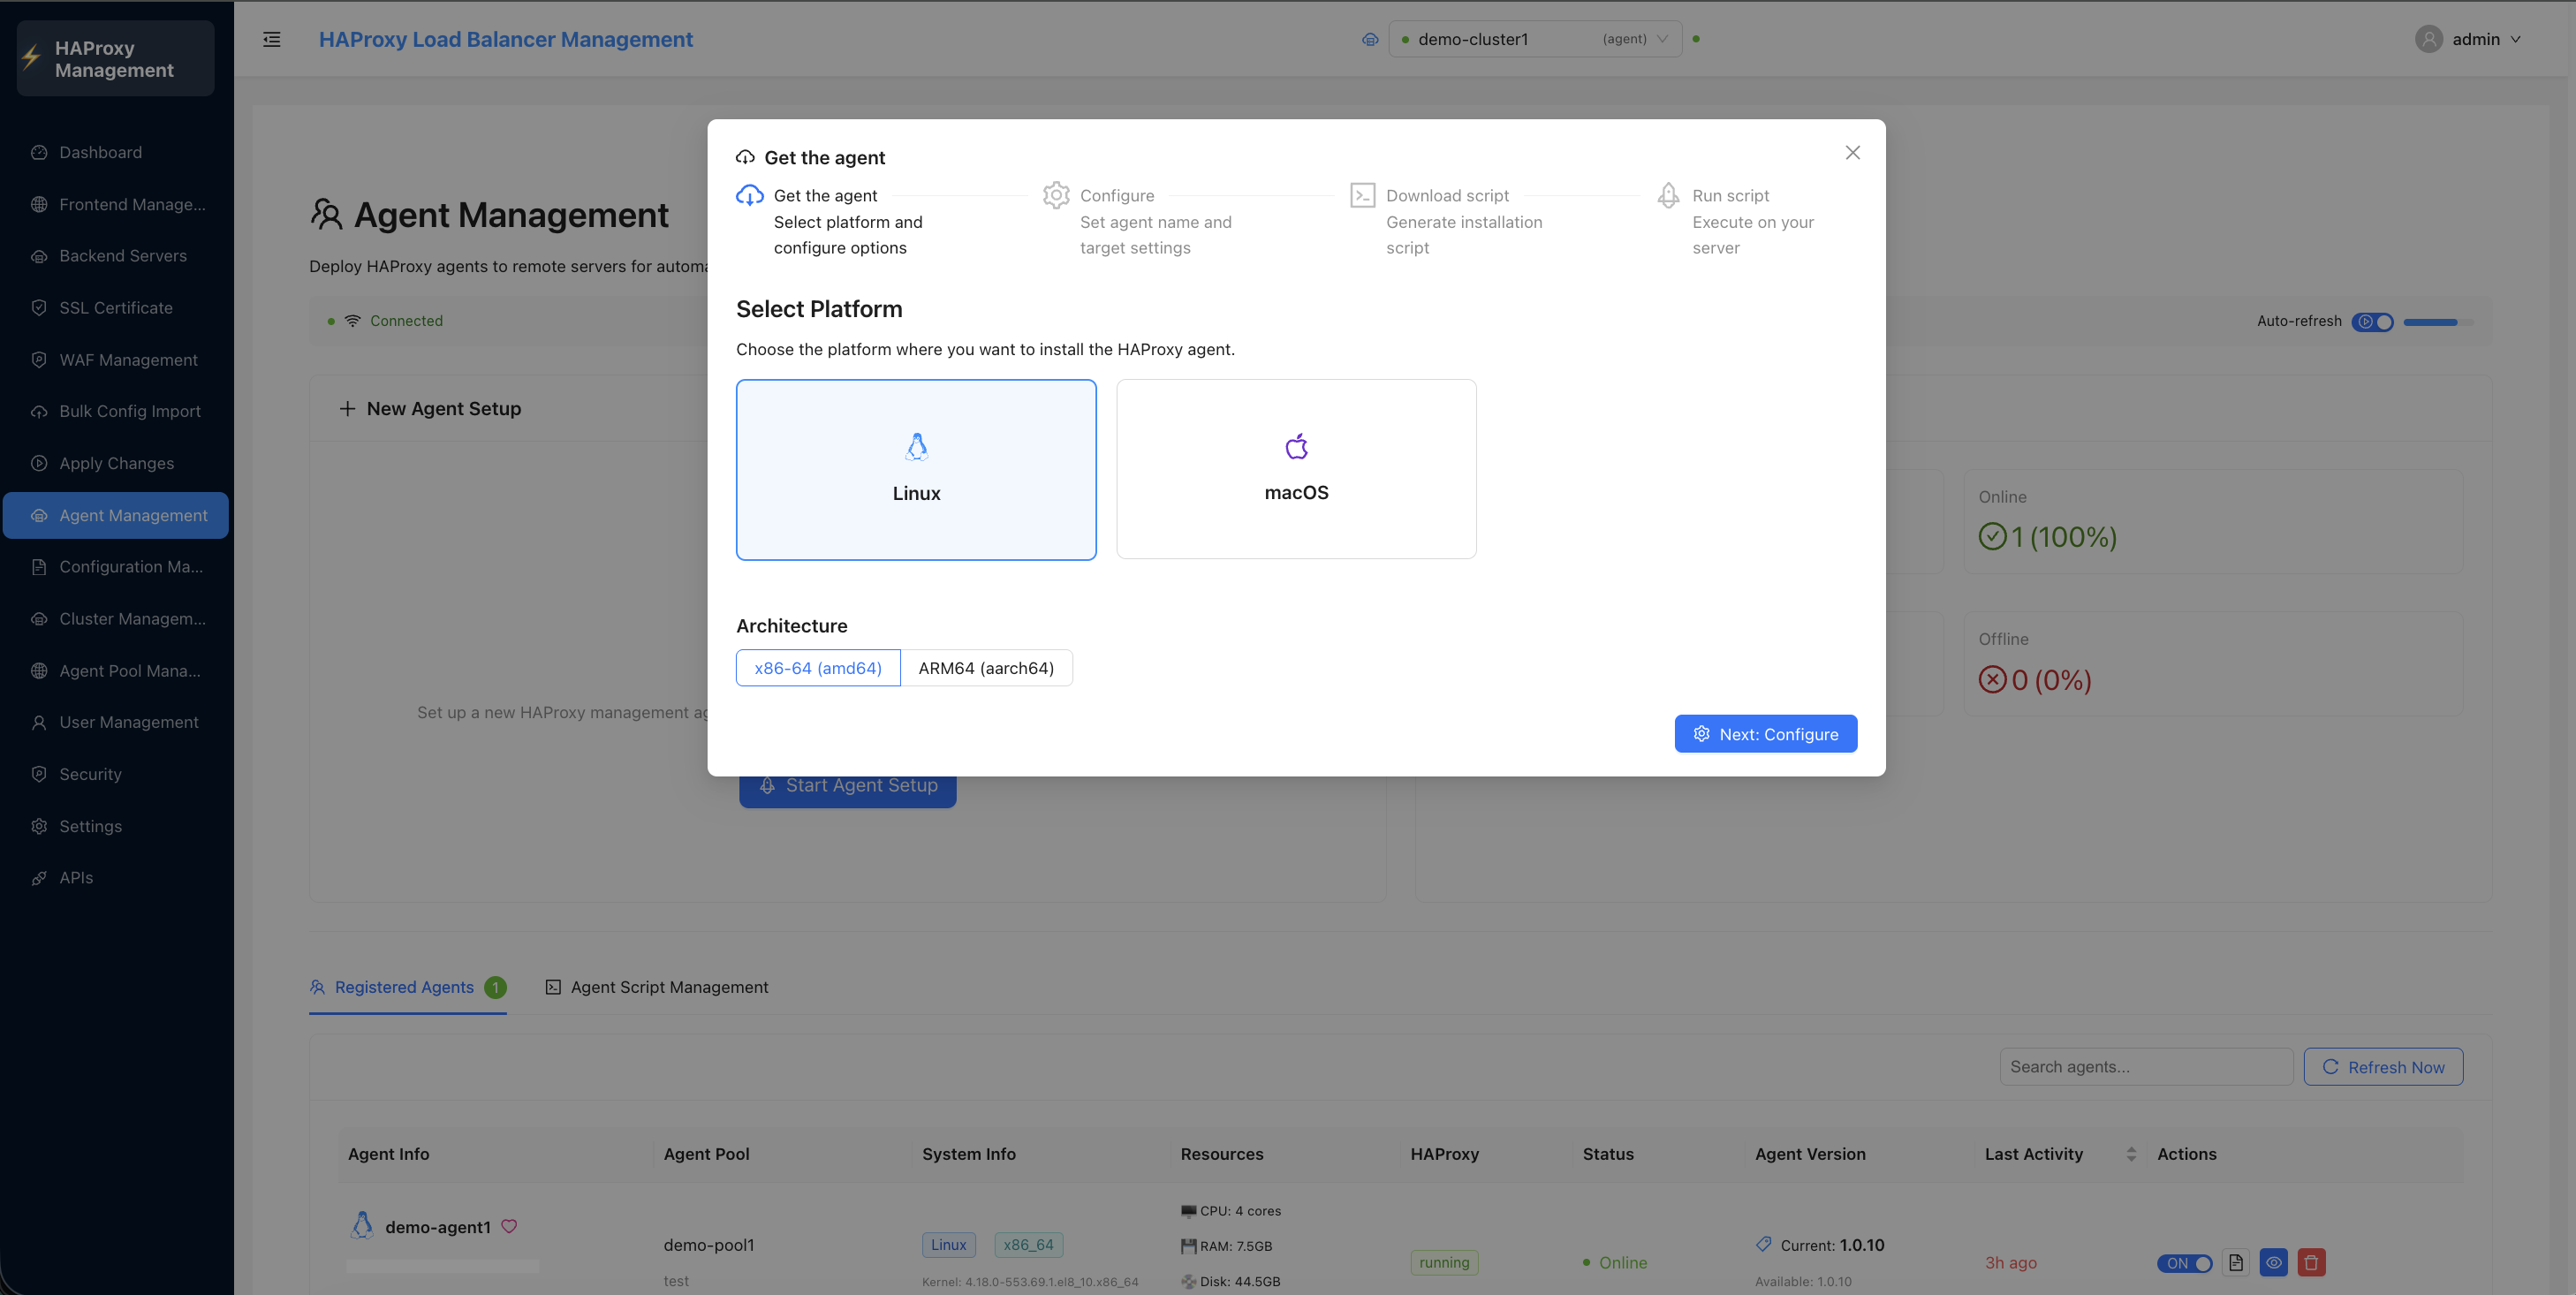Open Bulk Config Import in sidebar

pyautogui.click(x=116, y=411)
